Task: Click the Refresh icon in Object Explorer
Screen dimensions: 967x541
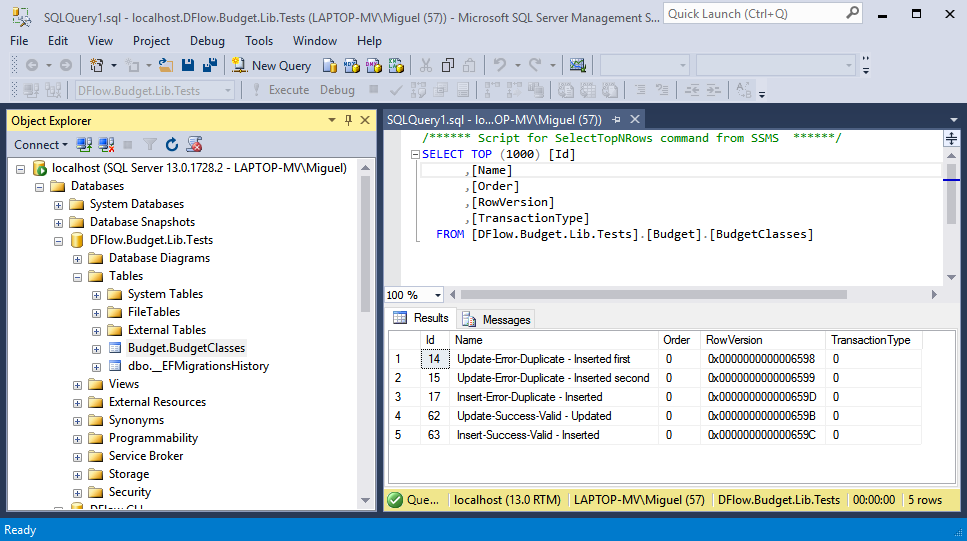Action: click(x=172, y=145)
